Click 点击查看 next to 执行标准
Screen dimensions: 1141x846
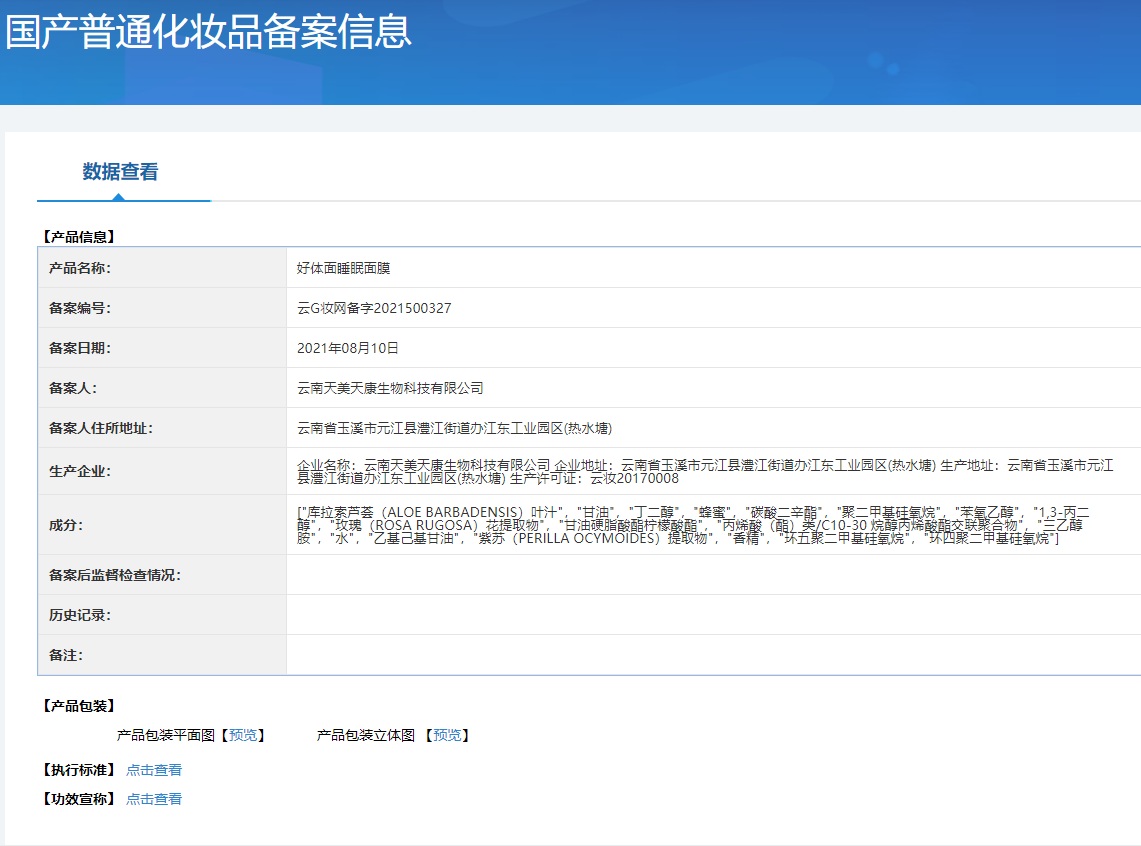154,770
